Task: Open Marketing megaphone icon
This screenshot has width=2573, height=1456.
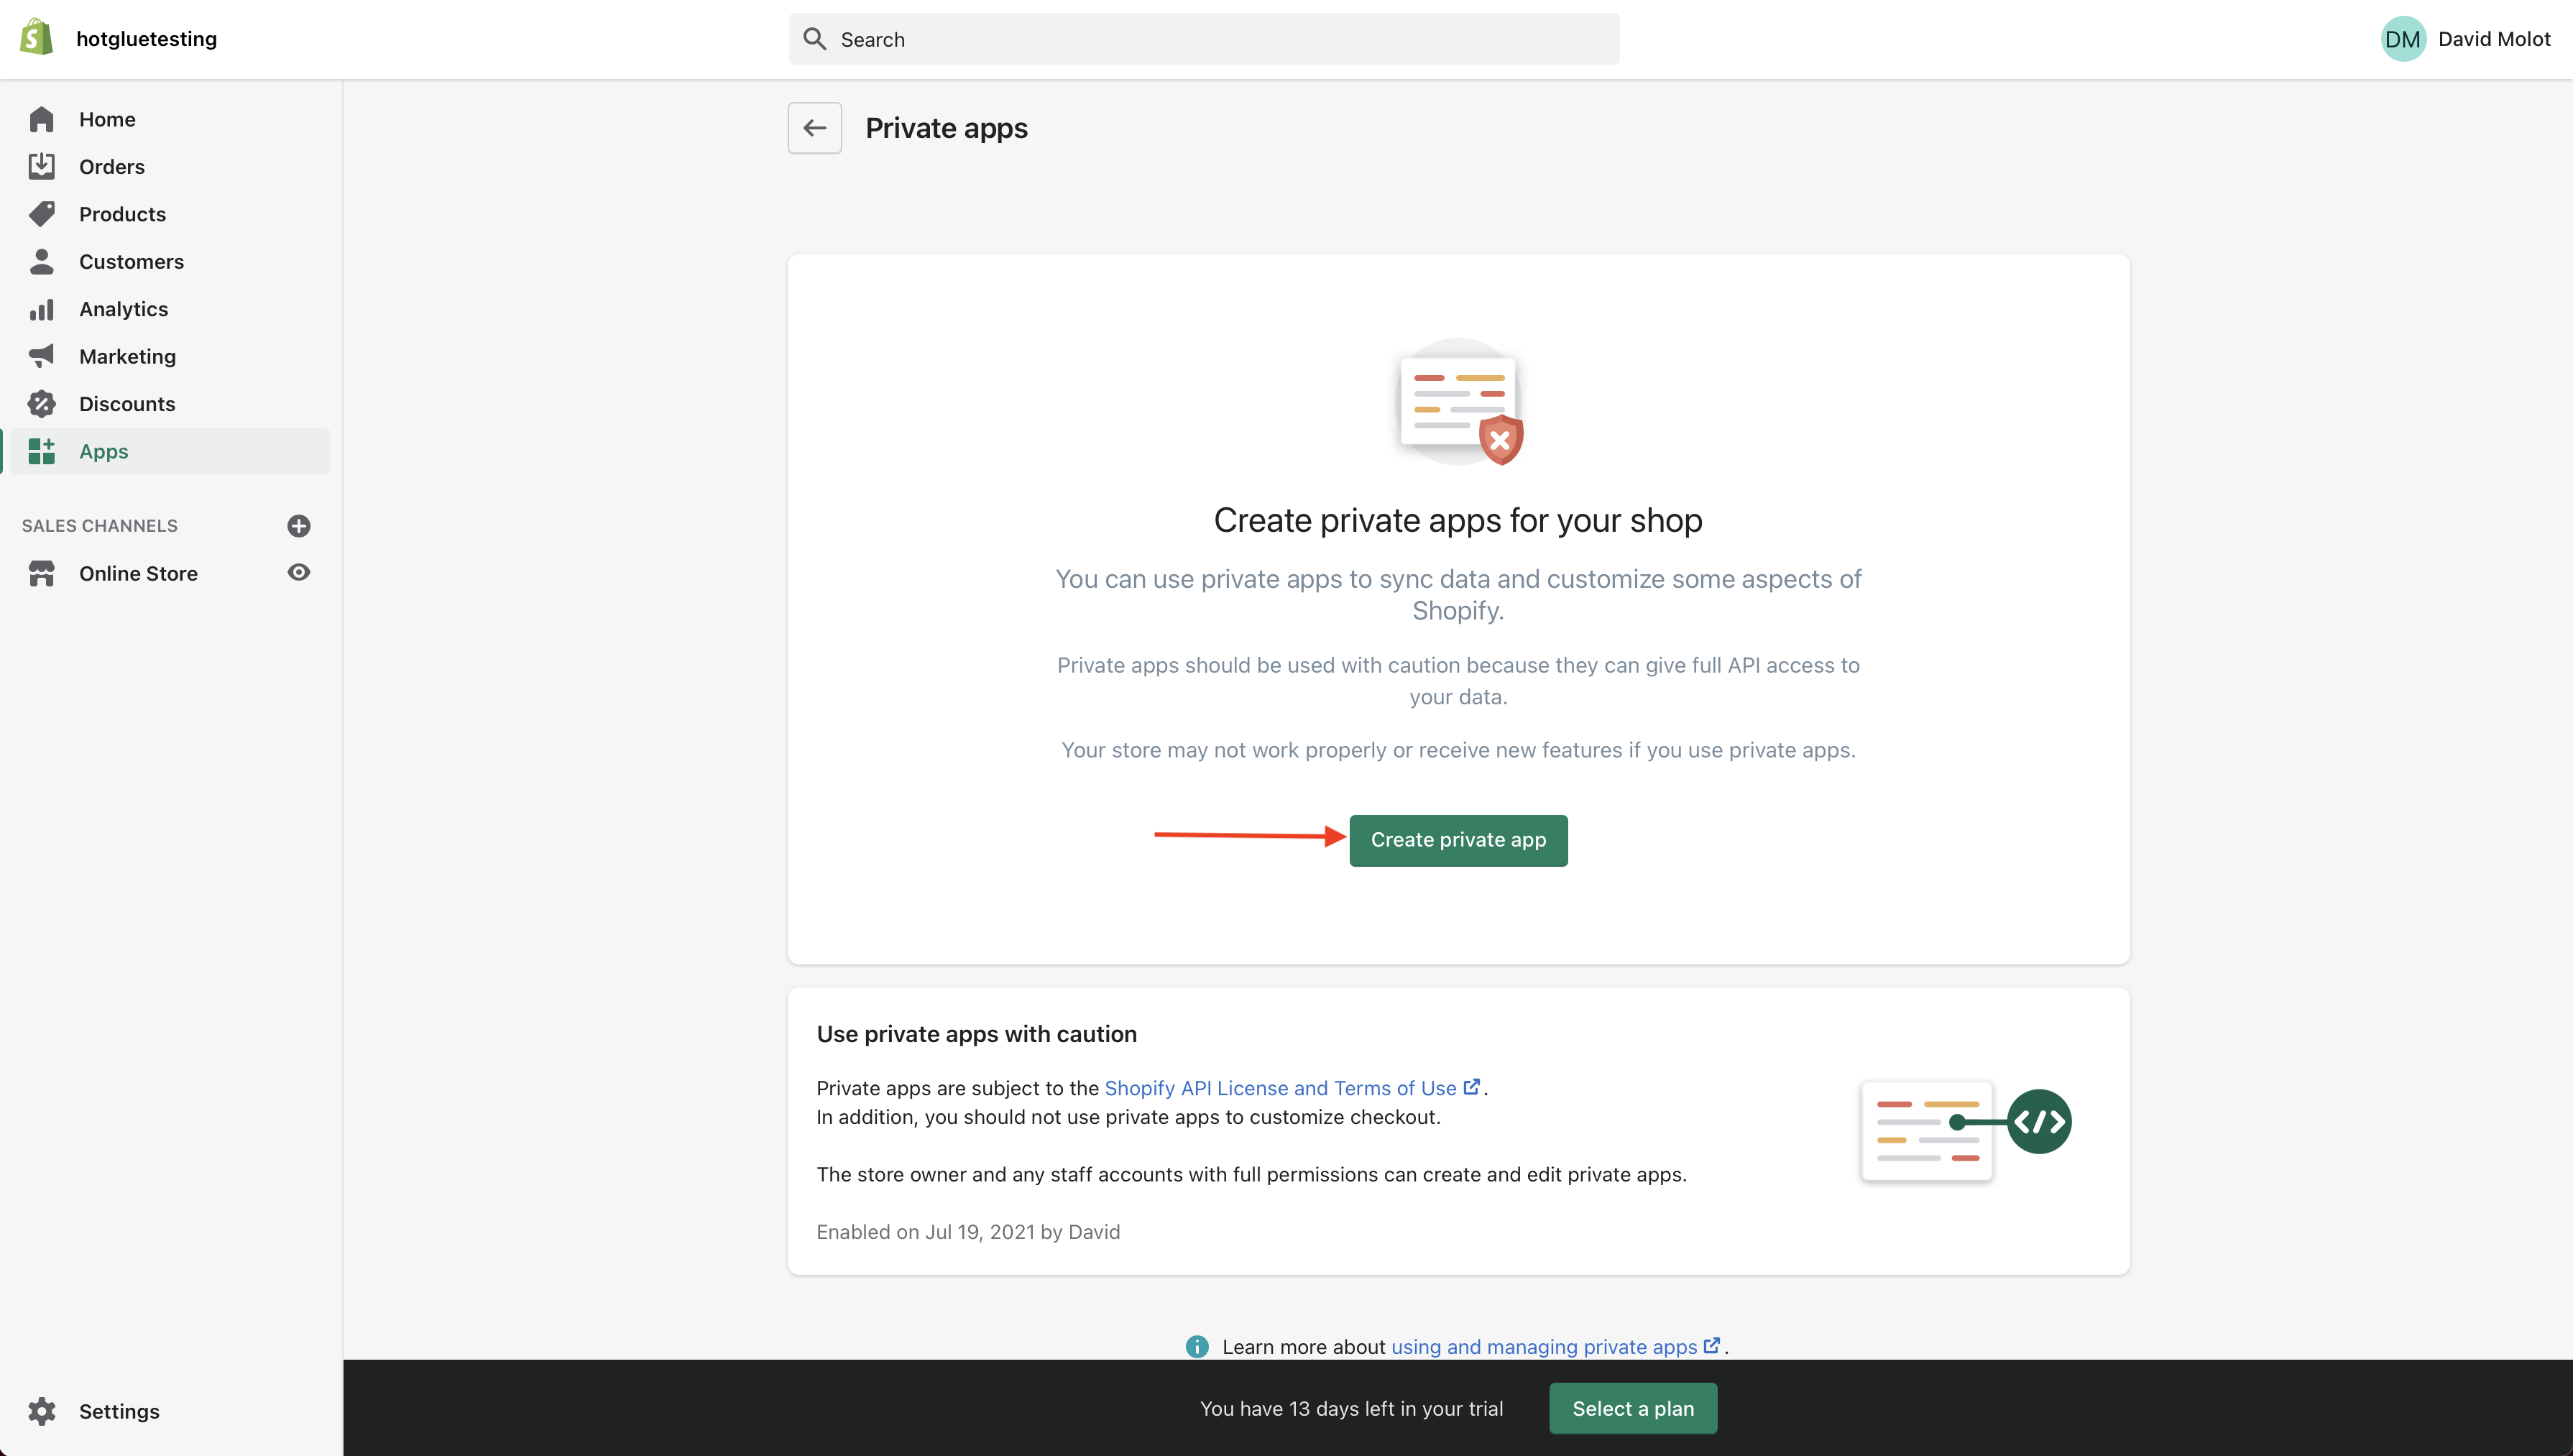Action: [x=42, y=356]
